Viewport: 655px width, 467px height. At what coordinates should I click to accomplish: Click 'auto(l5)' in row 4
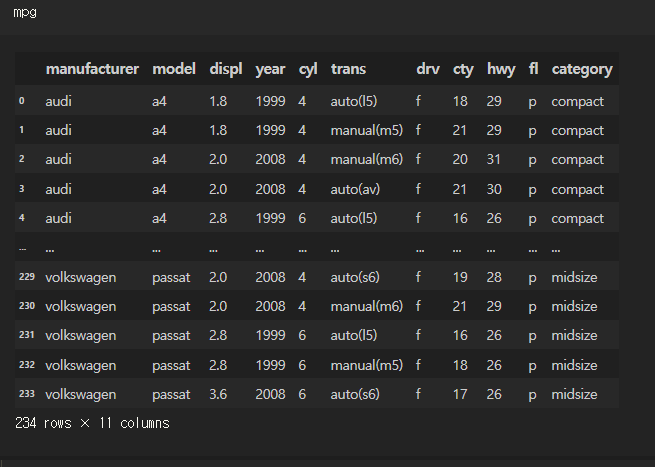point(354,218)
